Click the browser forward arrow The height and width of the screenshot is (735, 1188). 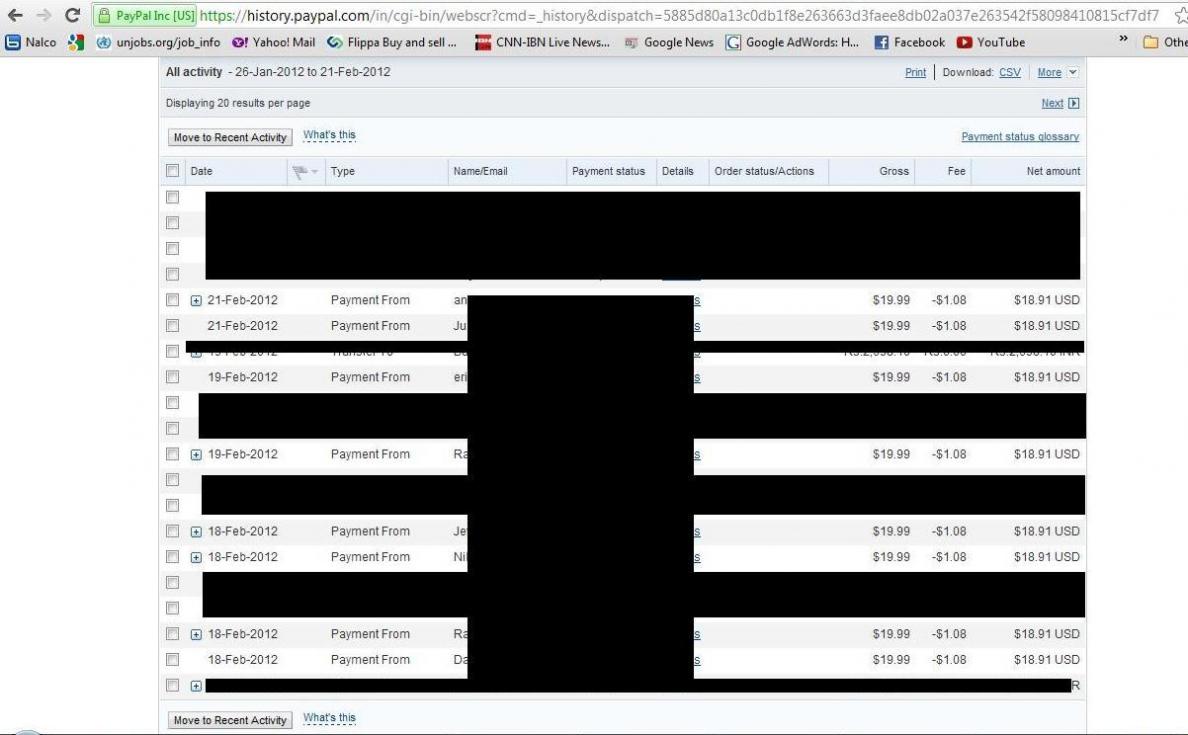point(44,15)
